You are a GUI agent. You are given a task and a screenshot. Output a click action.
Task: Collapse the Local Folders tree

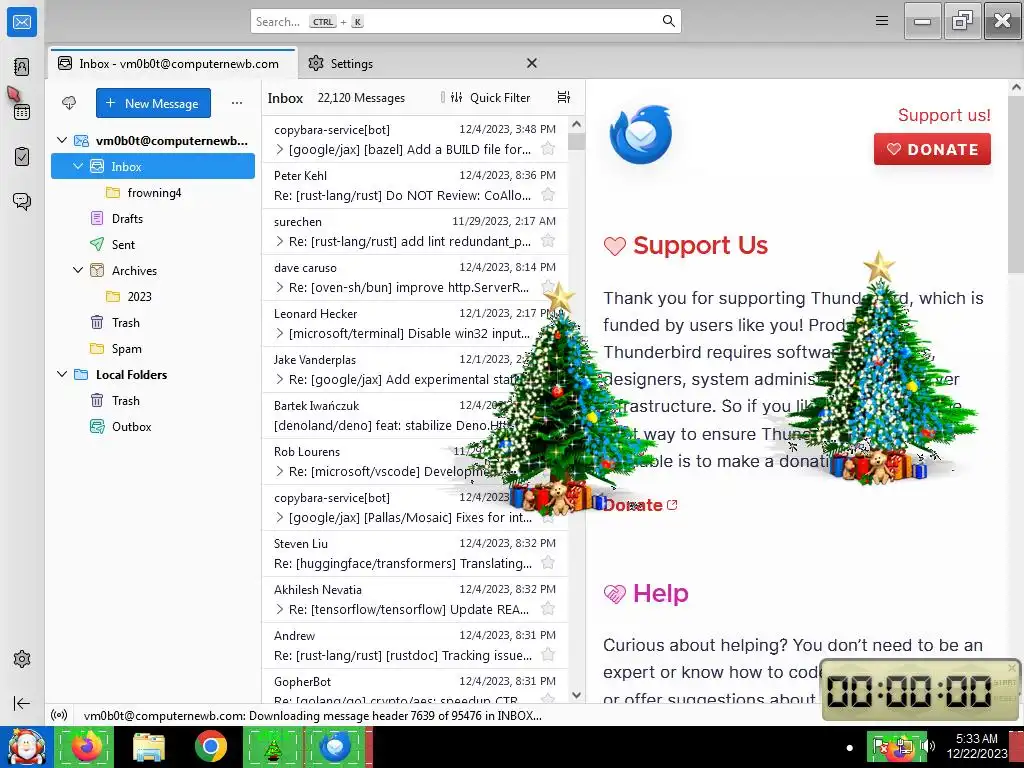point(62,374)
